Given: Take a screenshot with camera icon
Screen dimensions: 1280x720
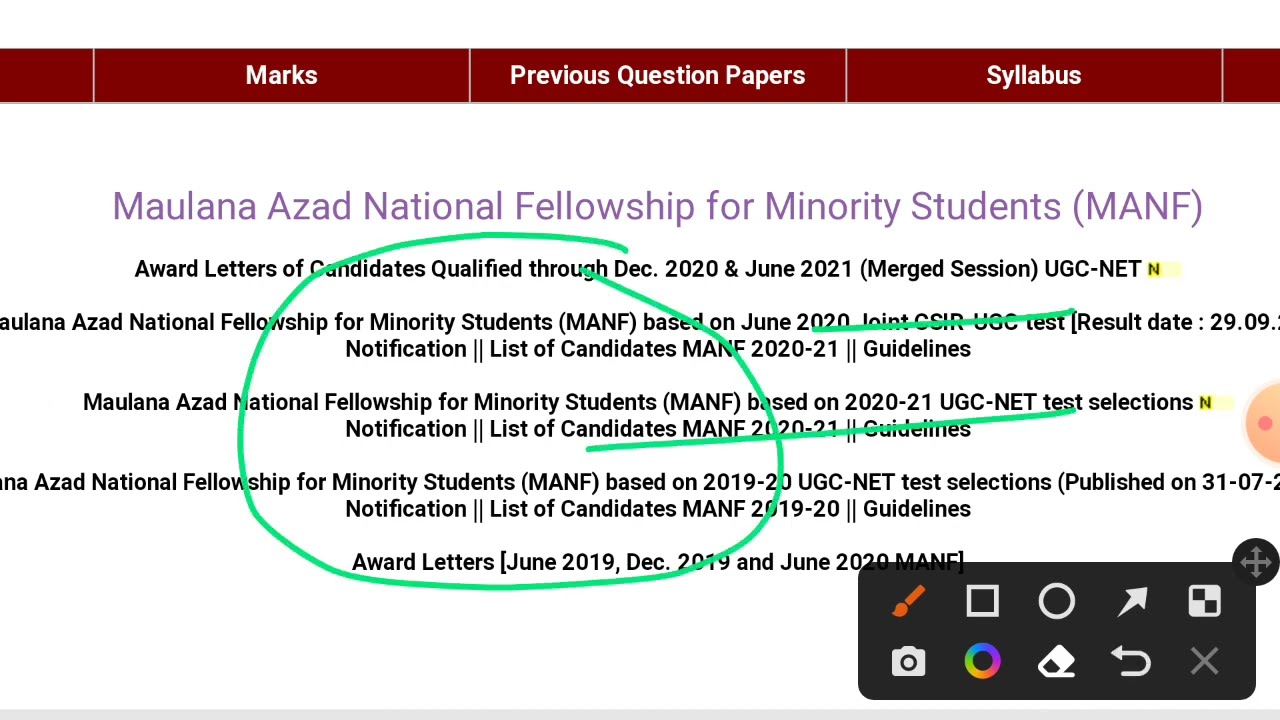Looking at the screenshot, I should [x=908, y=662].
